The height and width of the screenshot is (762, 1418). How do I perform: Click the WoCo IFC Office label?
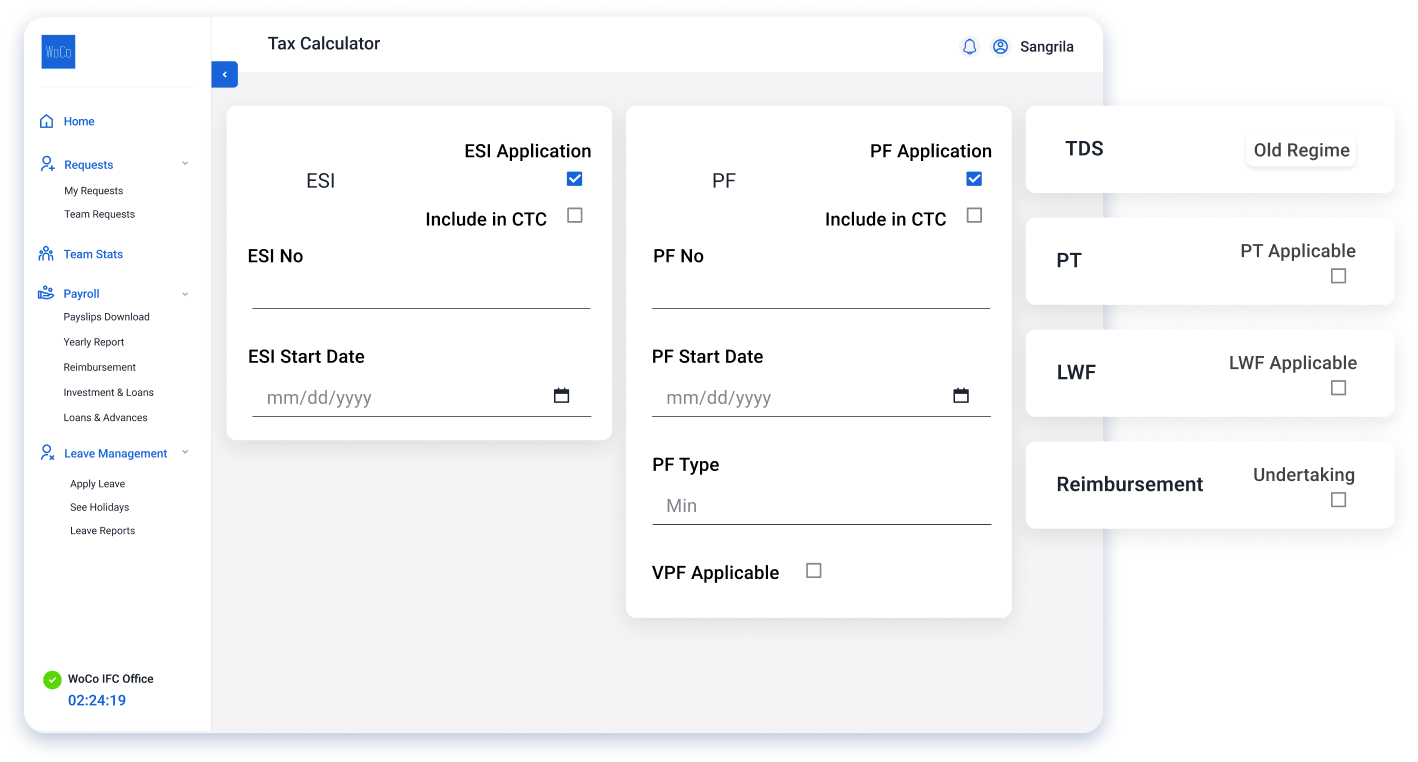[110, 679]
